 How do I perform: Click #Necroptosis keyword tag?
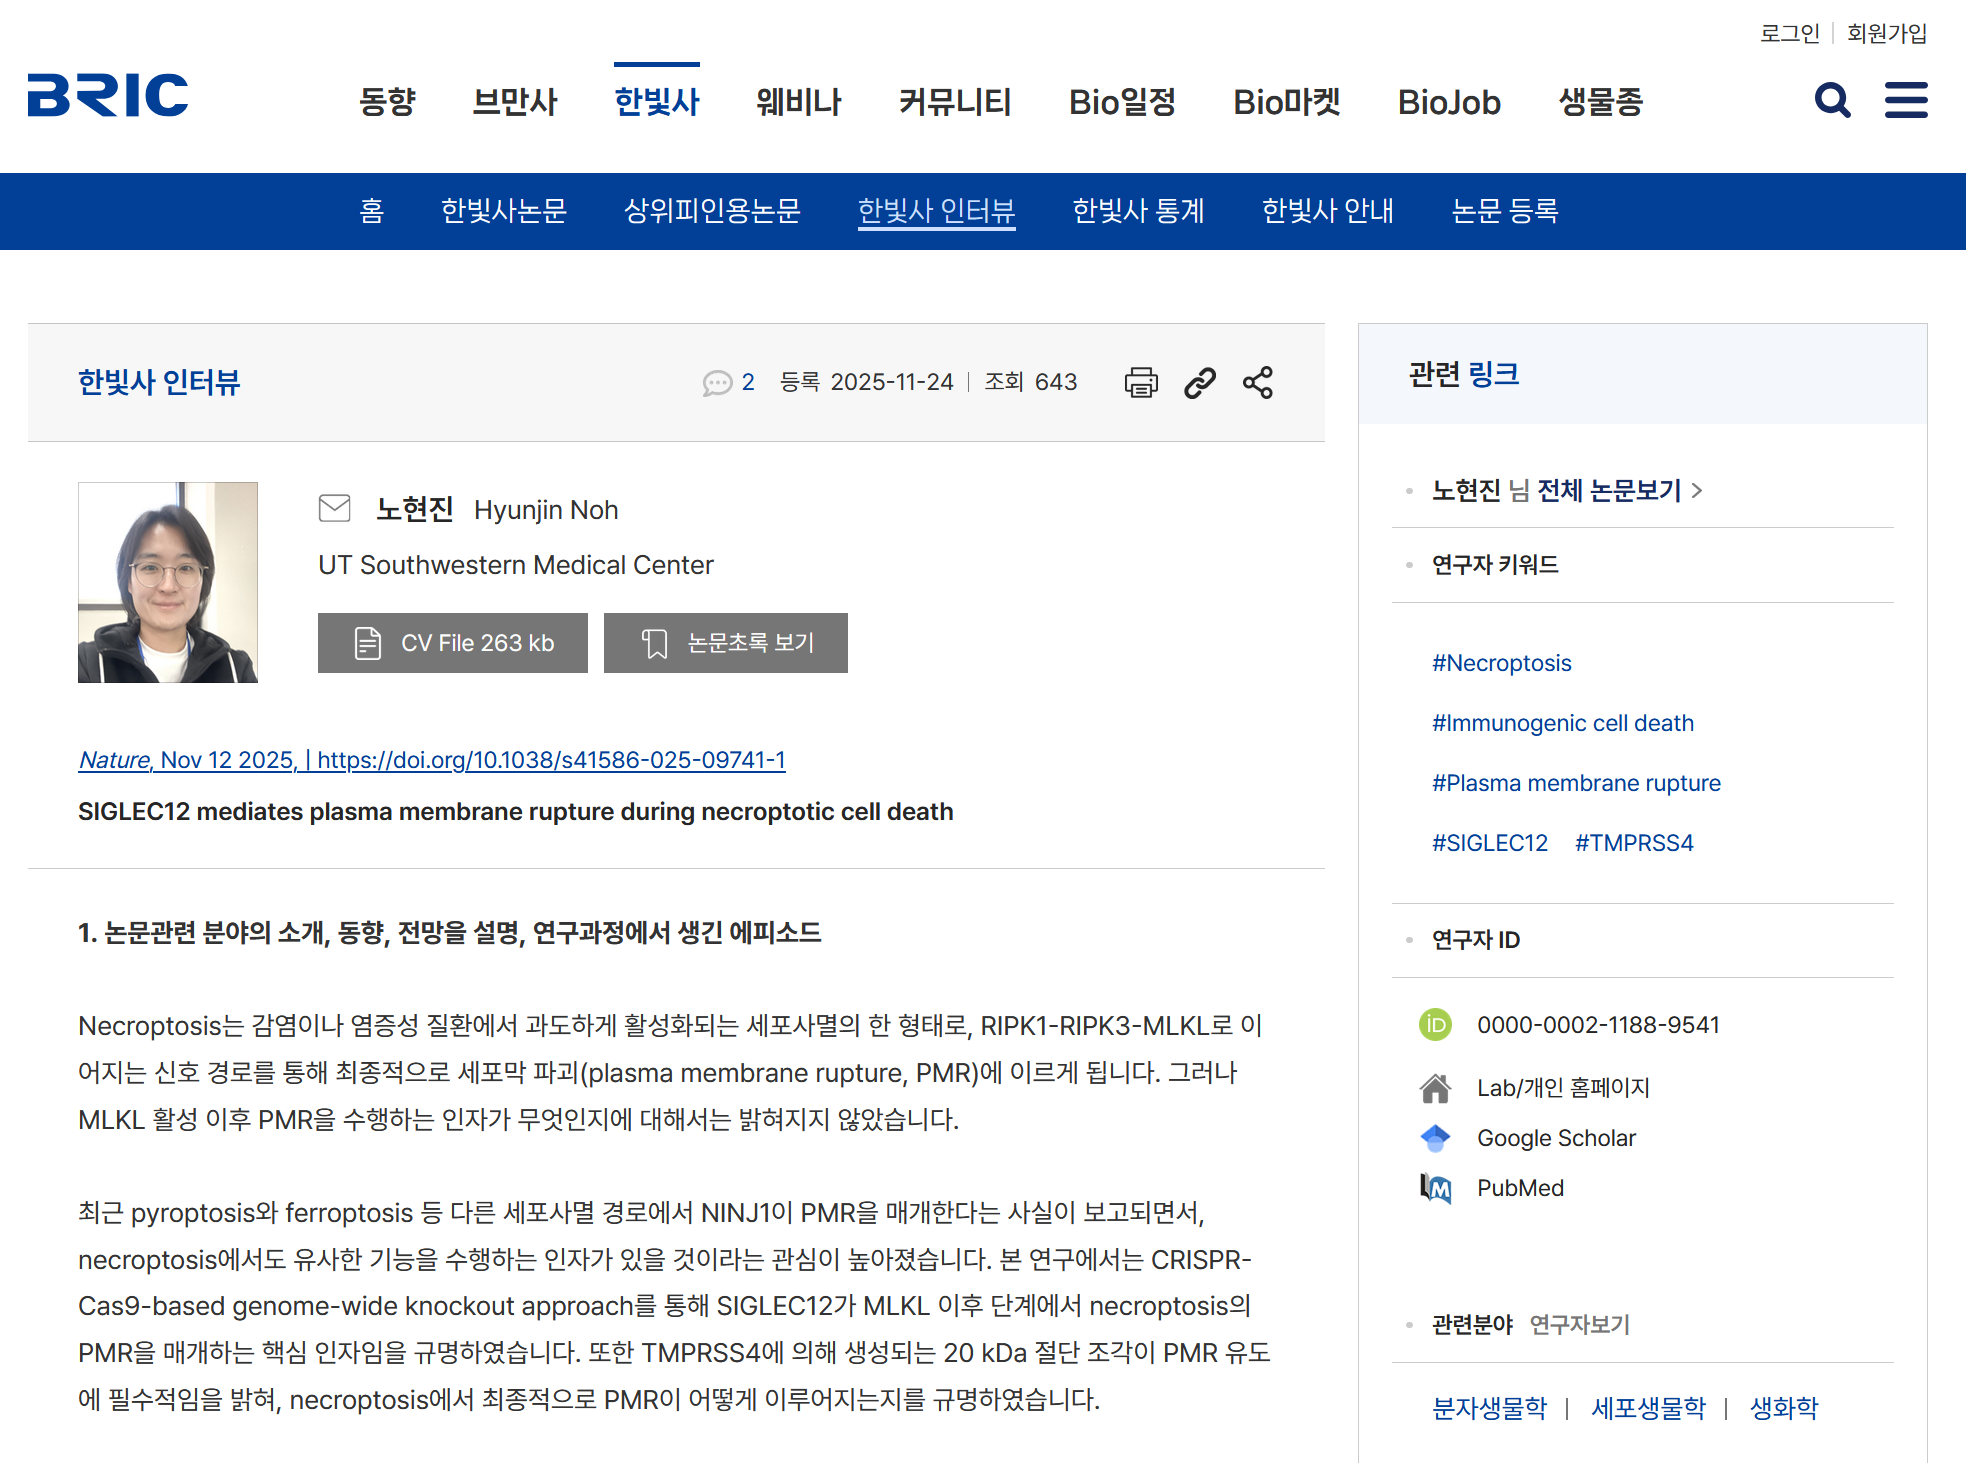pyautogui.click(x=1501, y=663)
